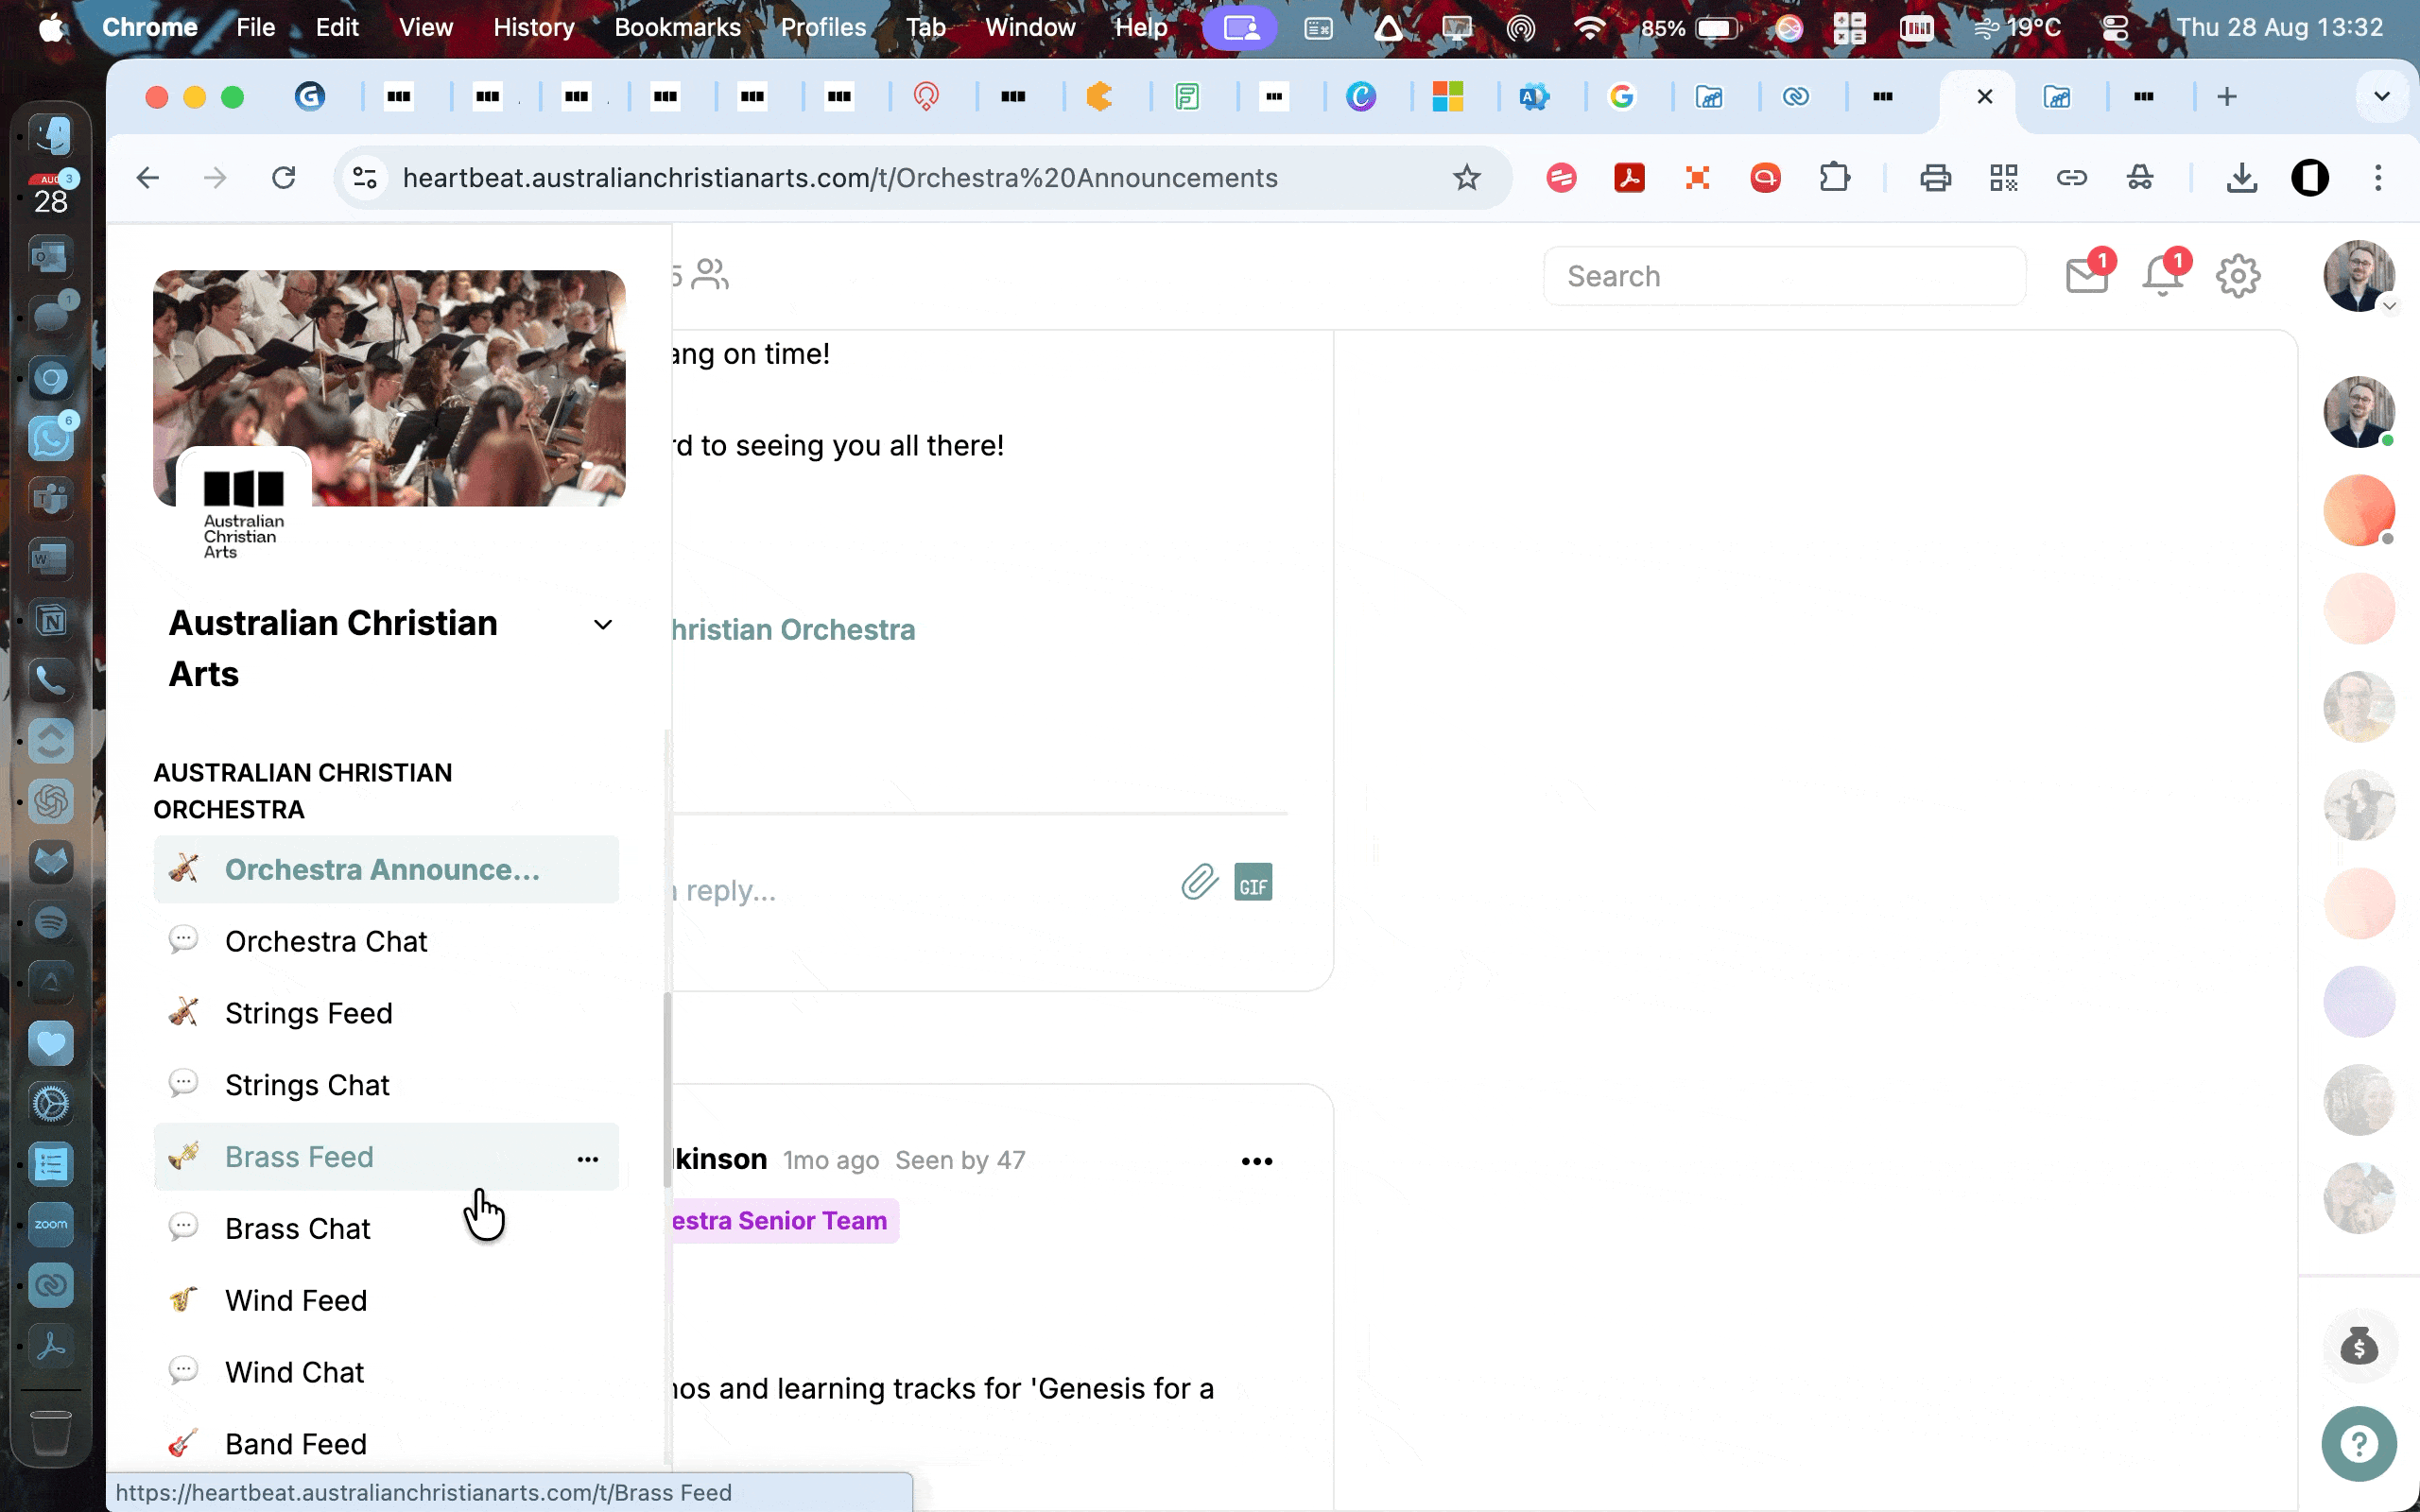Open the Window menu
This screenshot has height=1512, width=2420.
pos(1030,27)
